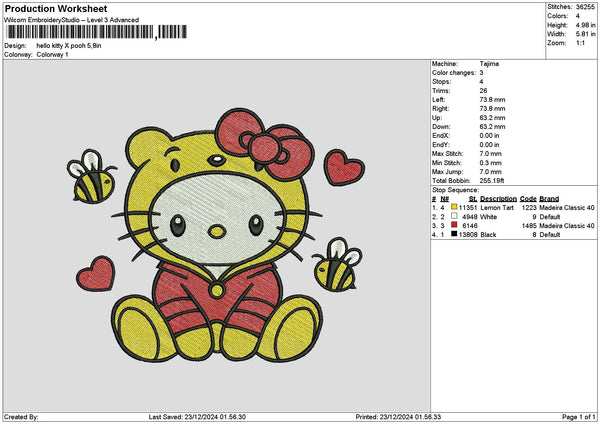Select the Stitches value "36255"
The height and width of the screenshot is (424, 600).
(585, 7)
